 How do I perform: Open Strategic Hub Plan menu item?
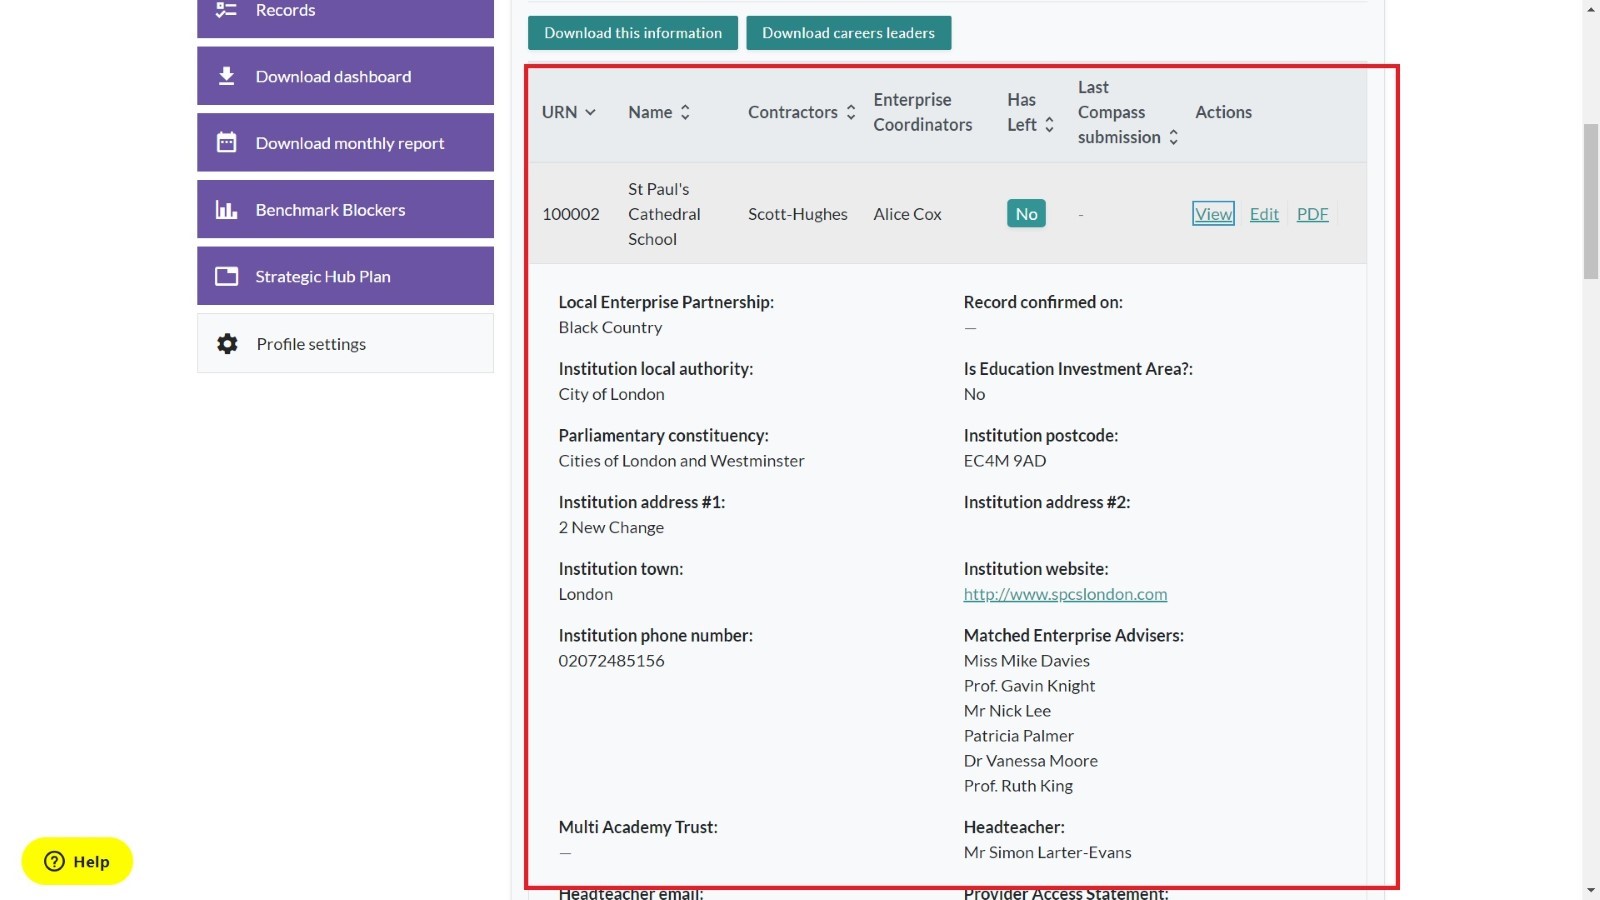click(345, 276)
